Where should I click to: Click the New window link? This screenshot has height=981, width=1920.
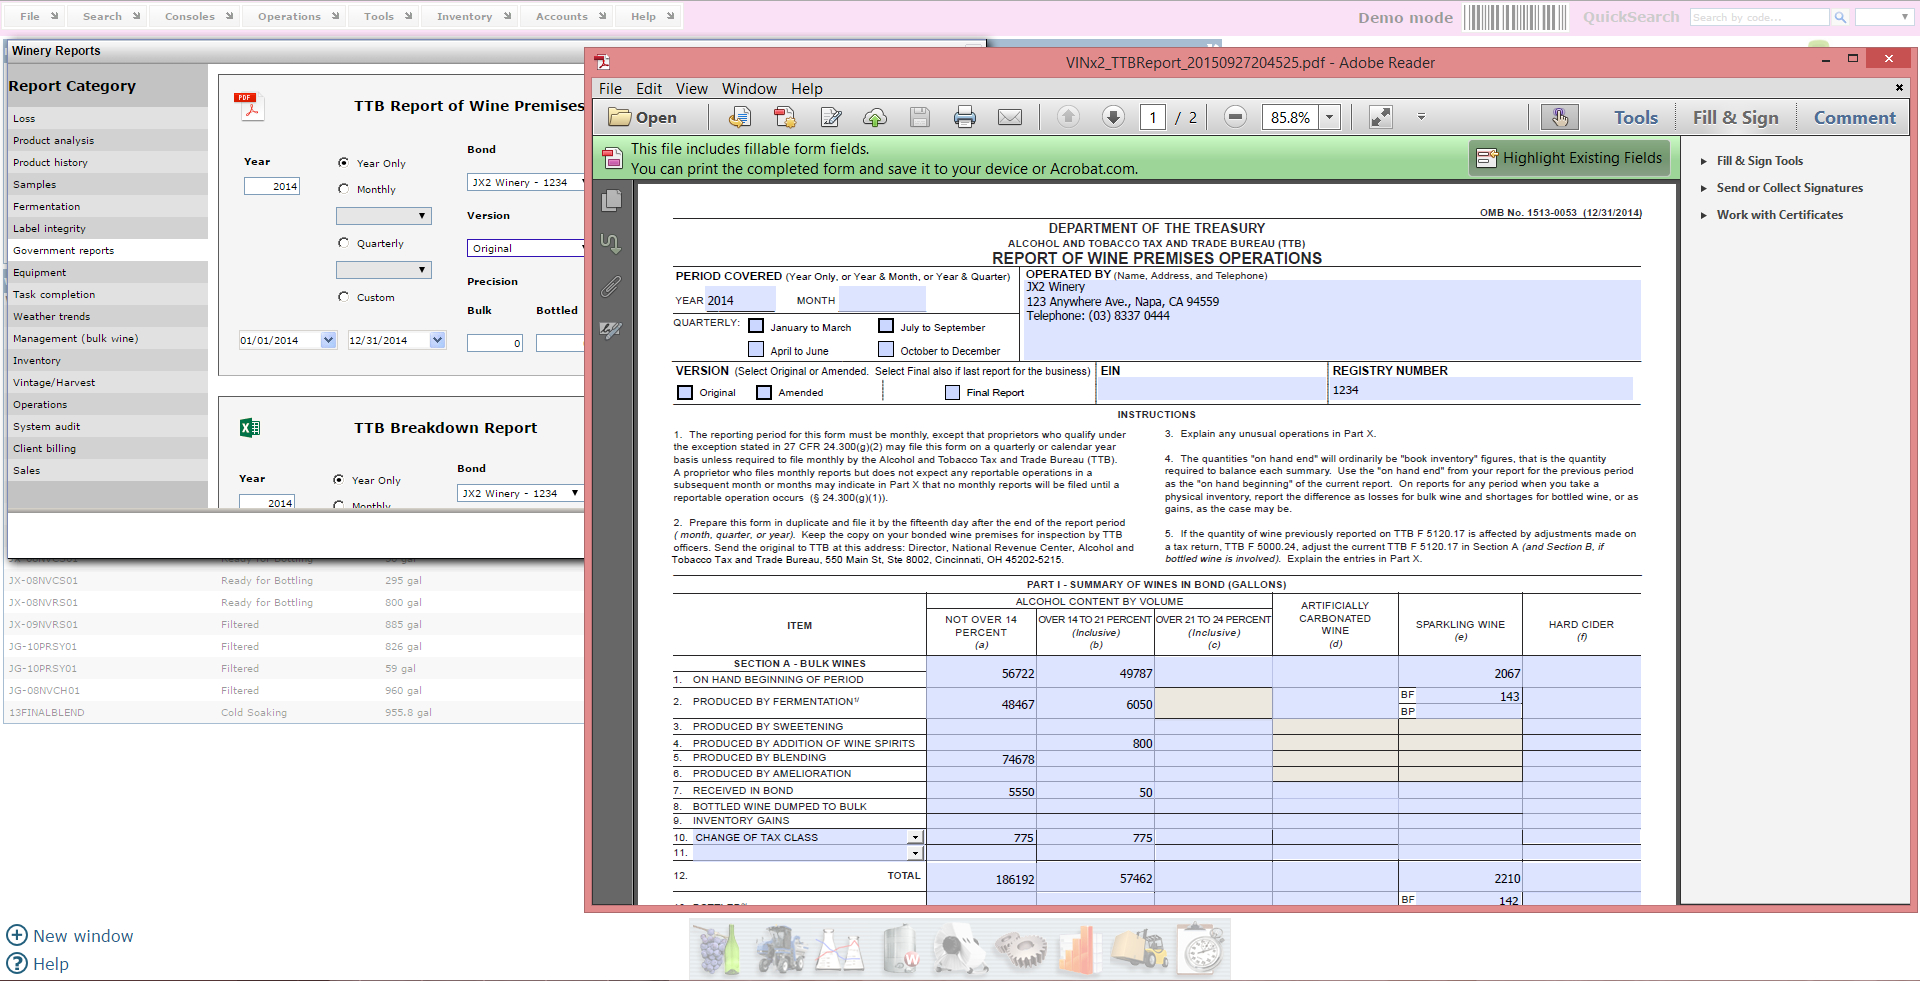point(82,936)
